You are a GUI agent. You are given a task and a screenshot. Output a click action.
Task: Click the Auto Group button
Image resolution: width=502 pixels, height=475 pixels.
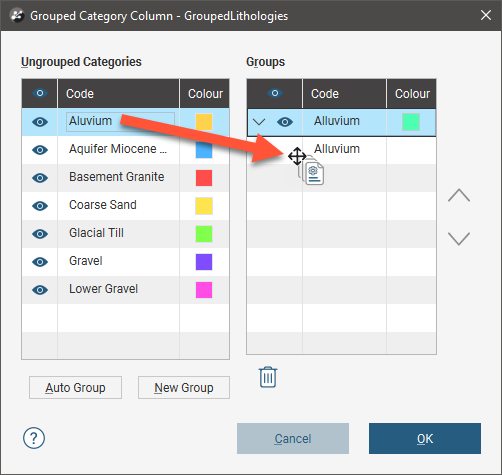pyautogui.click(x=75, y=387)
